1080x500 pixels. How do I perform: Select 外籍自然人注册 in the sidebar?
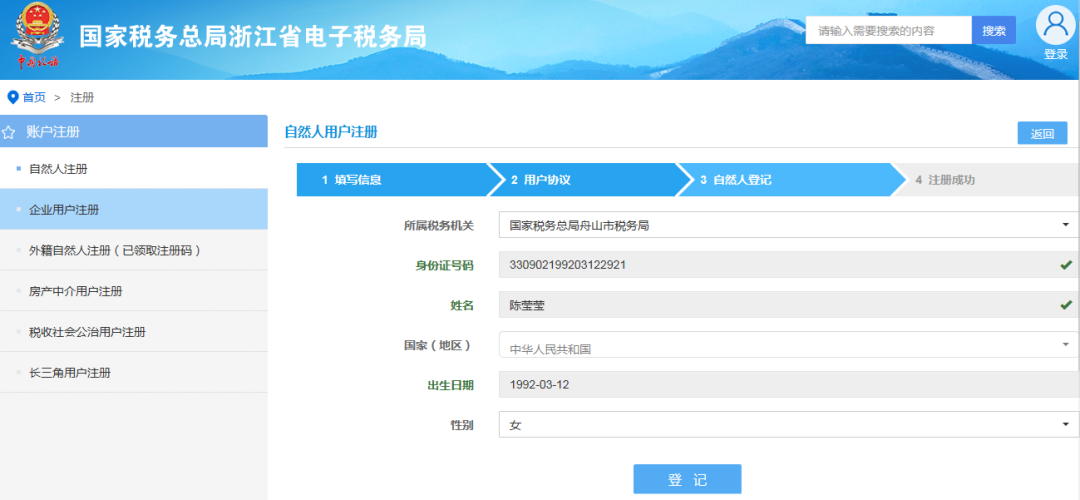[134, 251]
